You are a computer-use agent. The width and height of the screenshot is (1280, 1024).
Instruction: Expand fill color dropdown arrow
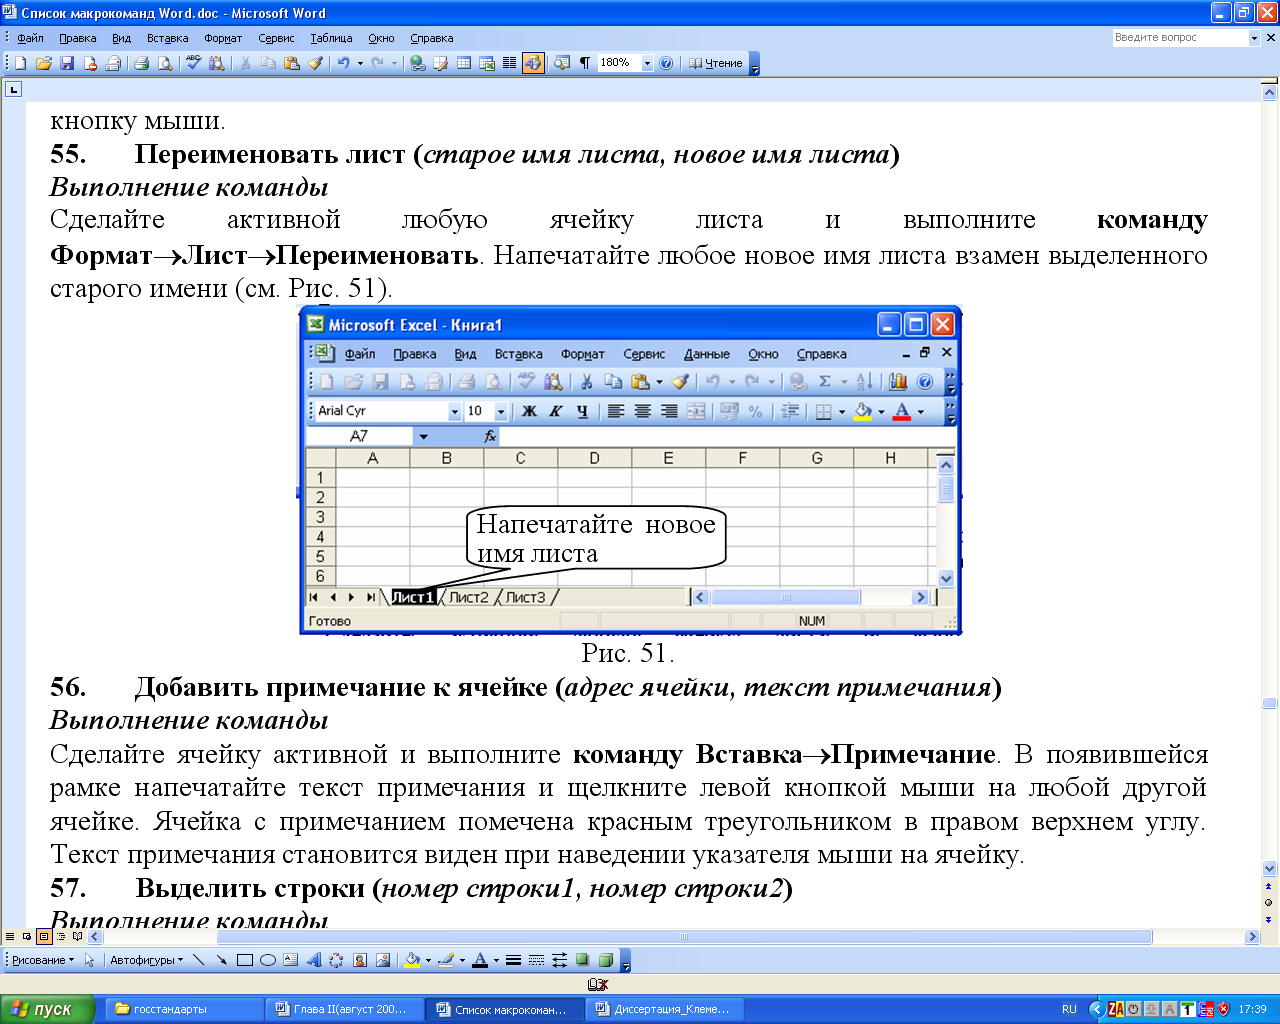(428, 960)
